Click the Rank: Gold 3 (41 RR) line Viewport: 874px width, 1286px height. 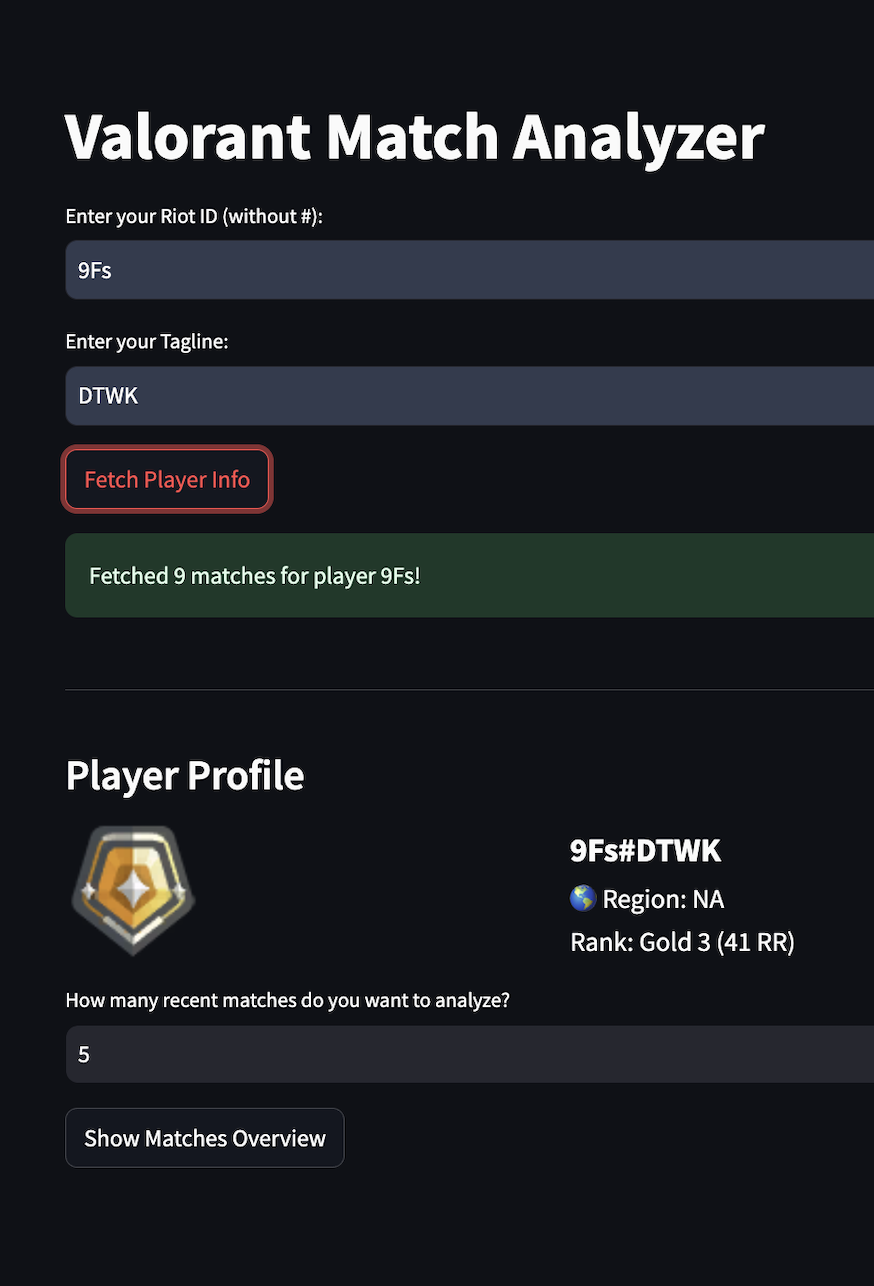coord(682,942)
